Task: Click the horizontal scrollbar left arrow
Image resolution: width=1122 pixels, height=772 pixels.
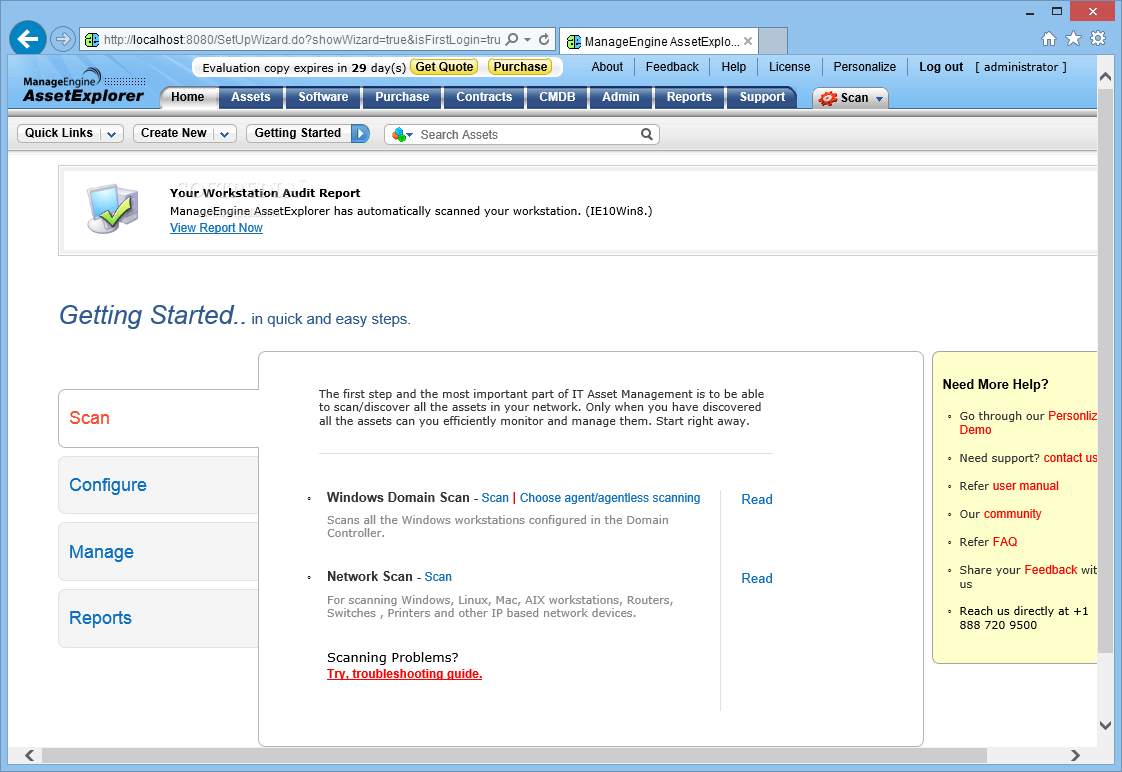Action: (29, 756)
